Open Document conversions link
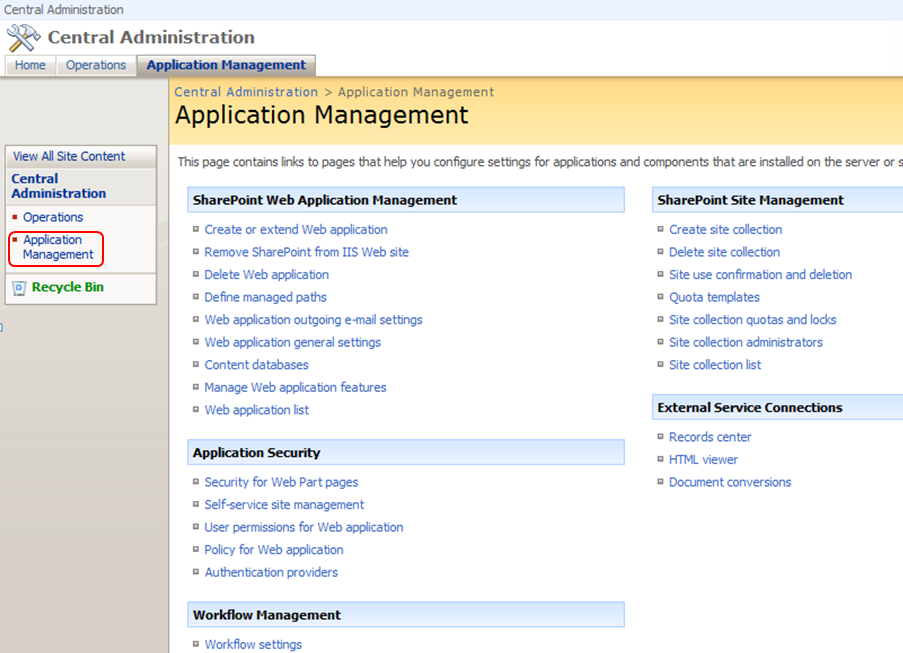 730,482
